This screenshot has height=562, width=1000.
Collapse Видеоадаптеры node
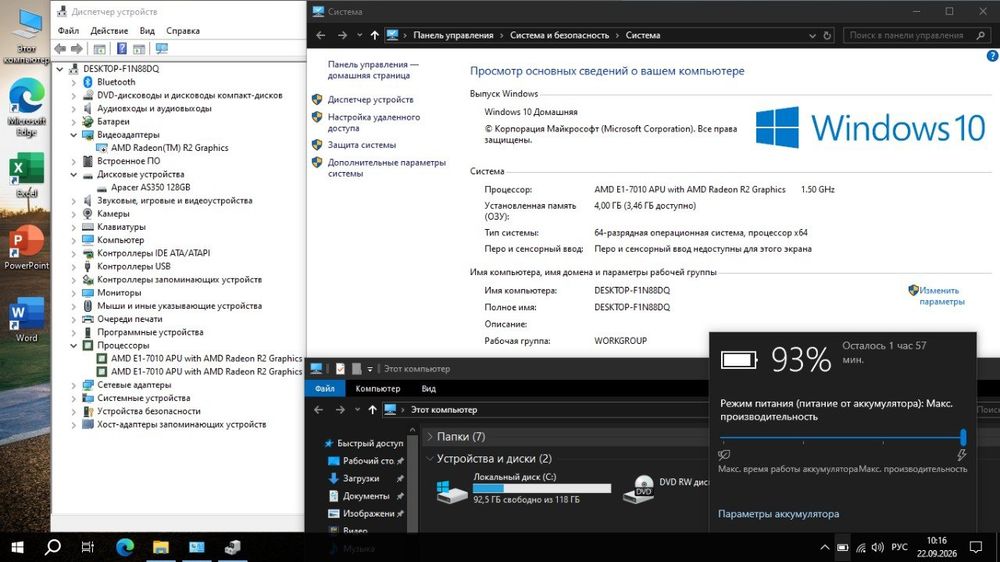pos(74,135)
